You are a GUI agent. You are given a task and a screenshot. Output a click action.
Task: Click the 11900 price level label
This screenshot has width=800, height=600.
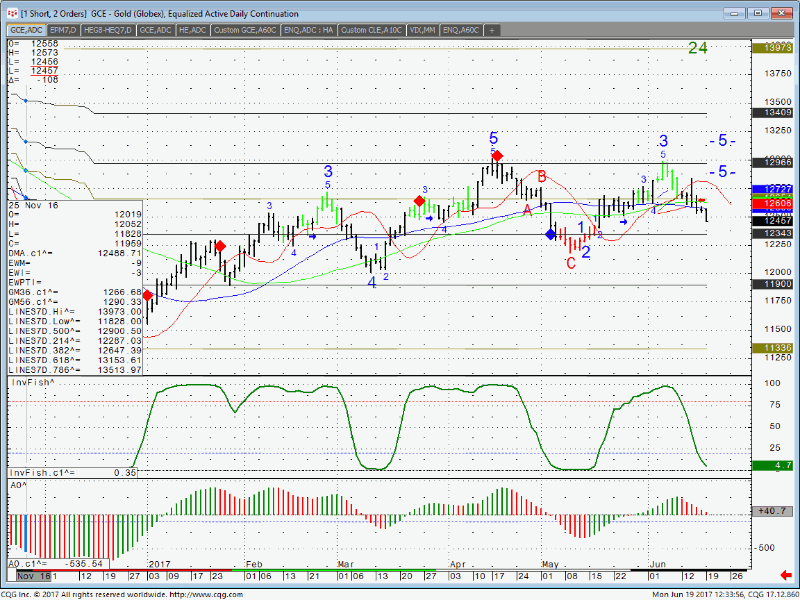coord(772,284)
